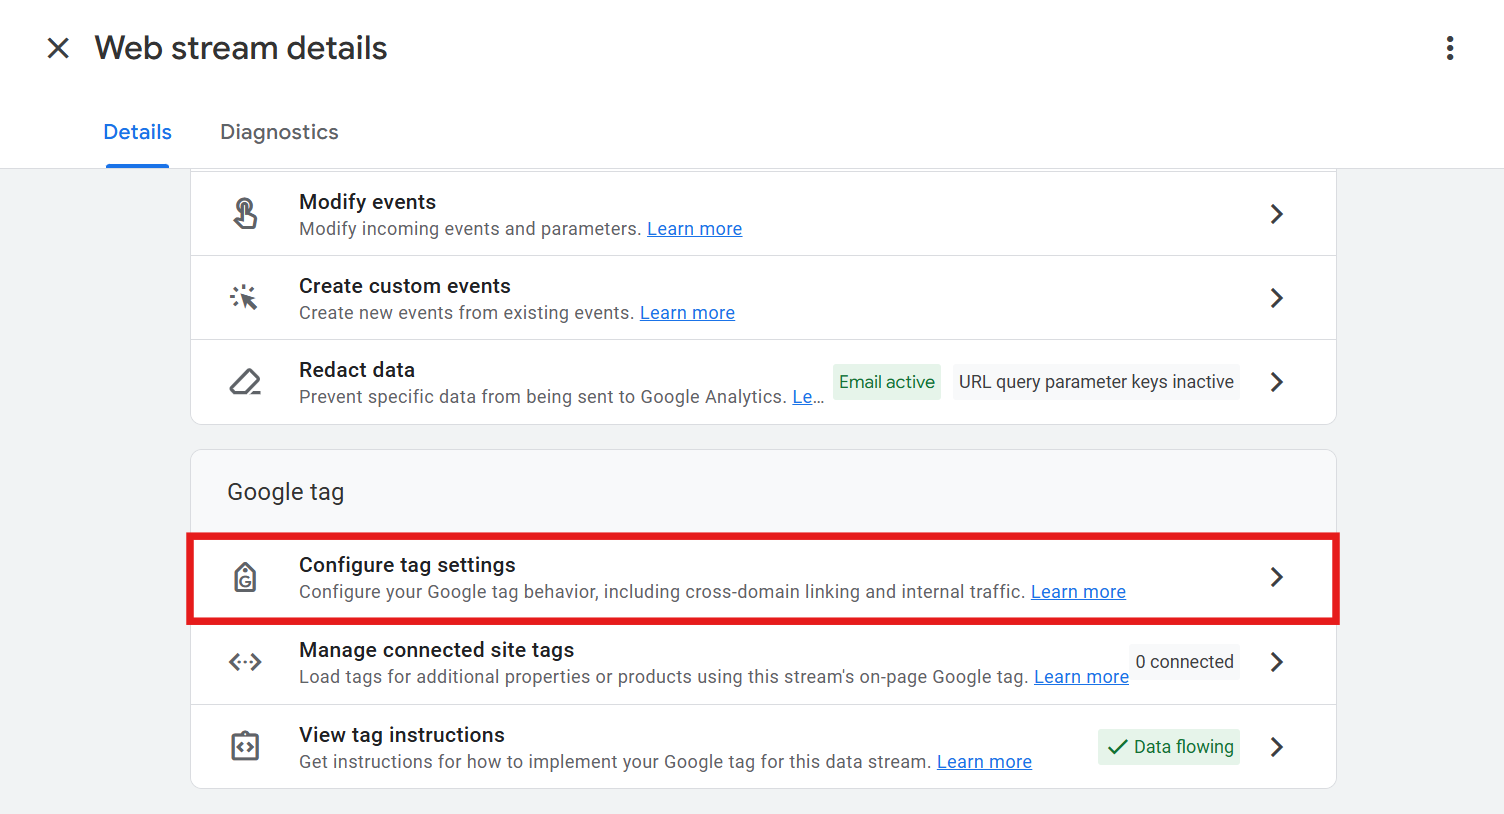This screenshot has width=1504, height=814.
Task: Click the Modify events title text
Action: click(x=367, y=202)
